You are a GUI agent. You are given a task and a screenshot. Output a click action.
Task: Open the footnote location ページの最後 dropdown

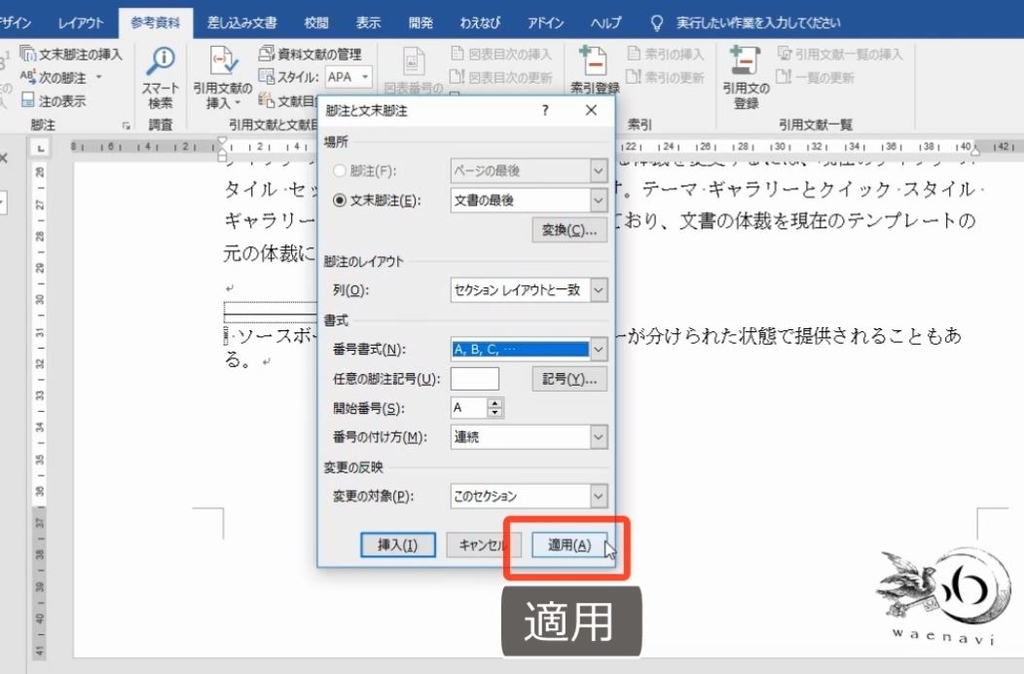click(x=598, y=171)
